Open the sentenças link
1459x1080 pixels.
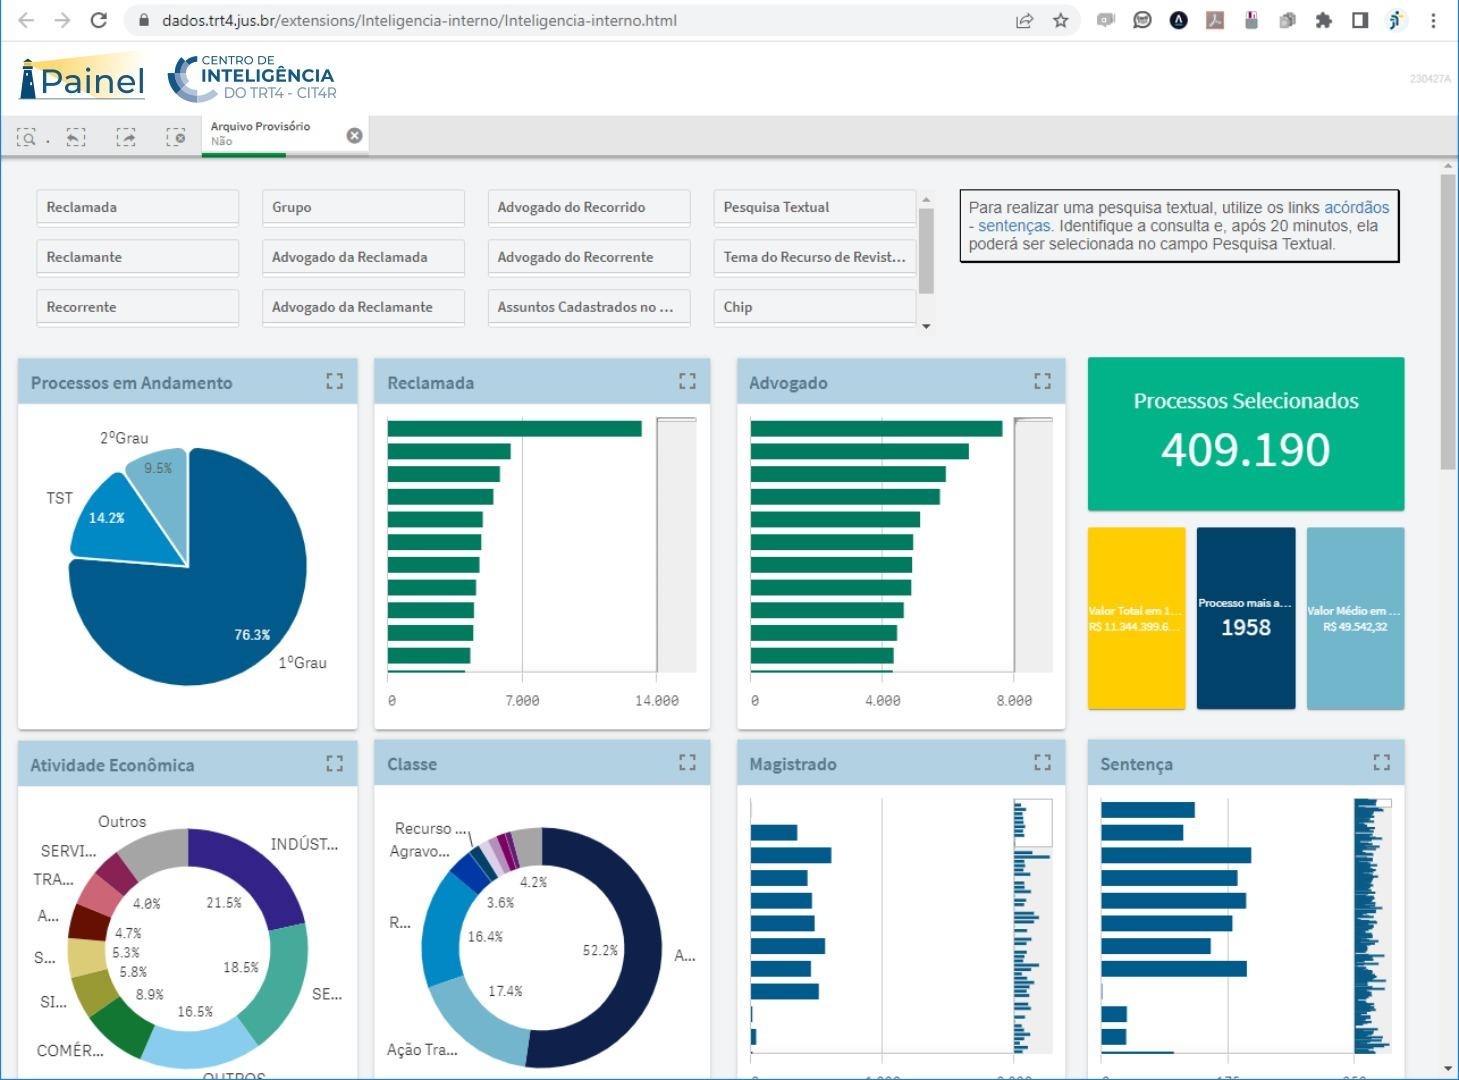coord(1014,226)
